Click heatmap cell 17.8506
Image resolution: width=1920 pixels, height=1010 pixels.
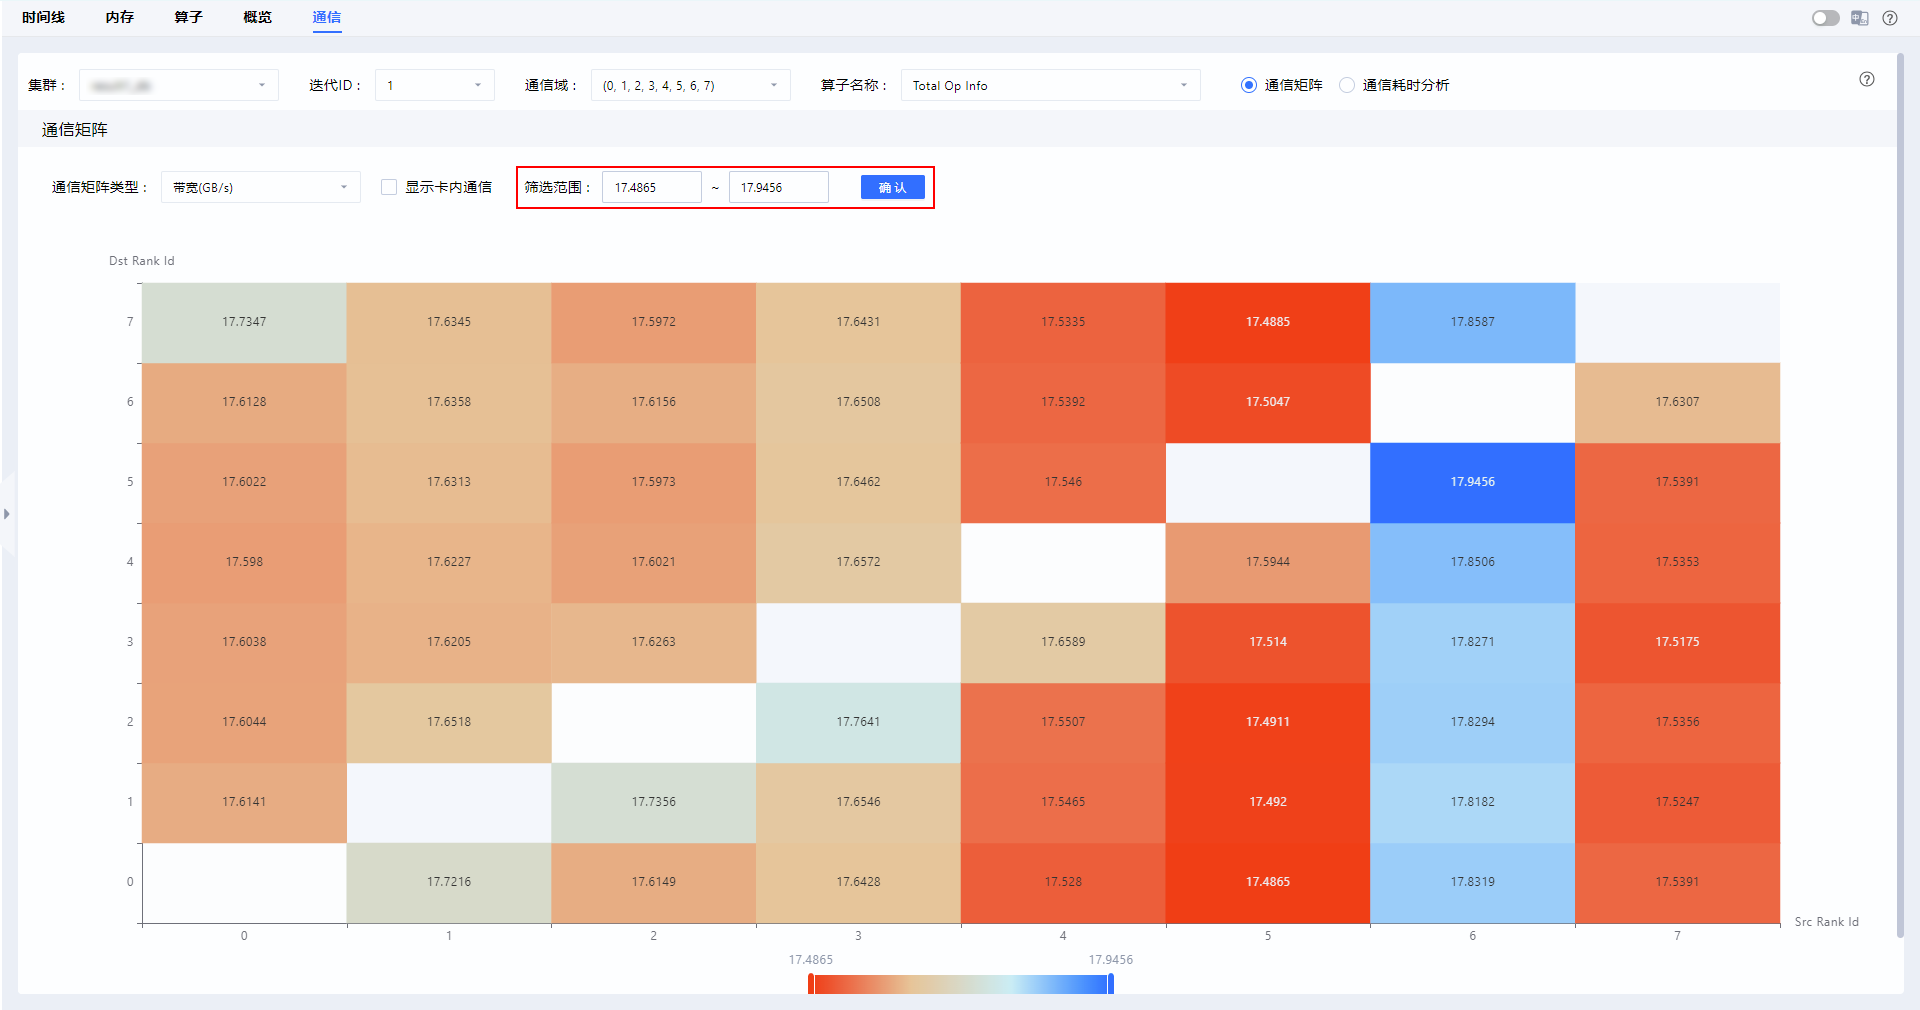1472,562
